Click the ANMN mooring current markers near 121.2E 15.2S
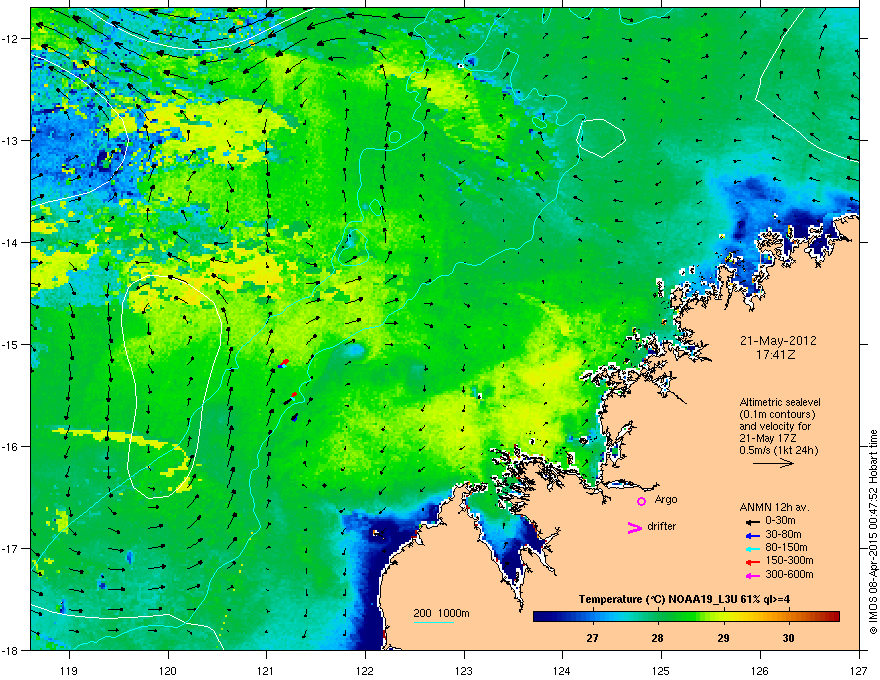This screenshot has height=680, width=880. [x=283, y=364]
